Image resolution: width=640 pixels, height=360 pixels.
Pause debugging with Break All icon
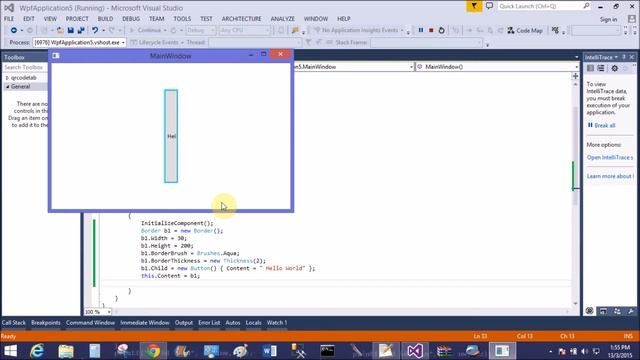tap(421, 30)
